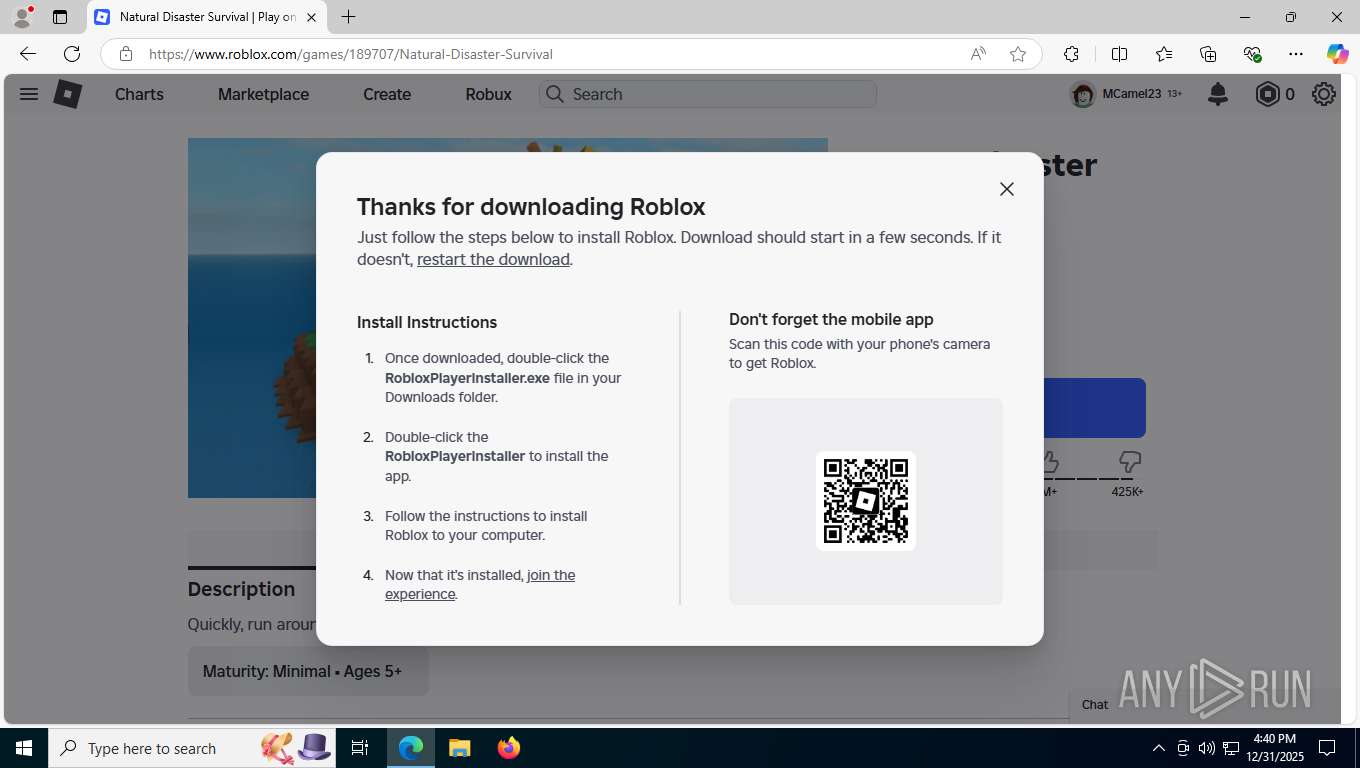Open the Roblox hamburger navigation menu
Image resolution: width=1360 pixels, height=768 pixels.
pyautogui.click(x=29, y=94)
